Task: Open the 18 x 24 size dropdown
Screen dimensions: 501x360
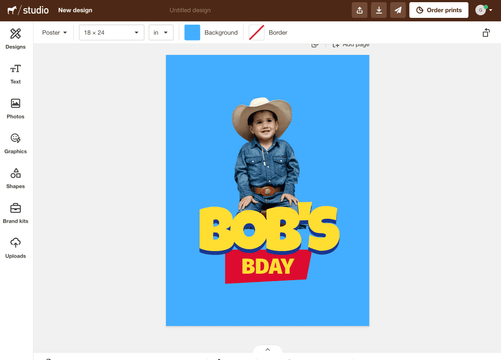Action: click(111, 33)
